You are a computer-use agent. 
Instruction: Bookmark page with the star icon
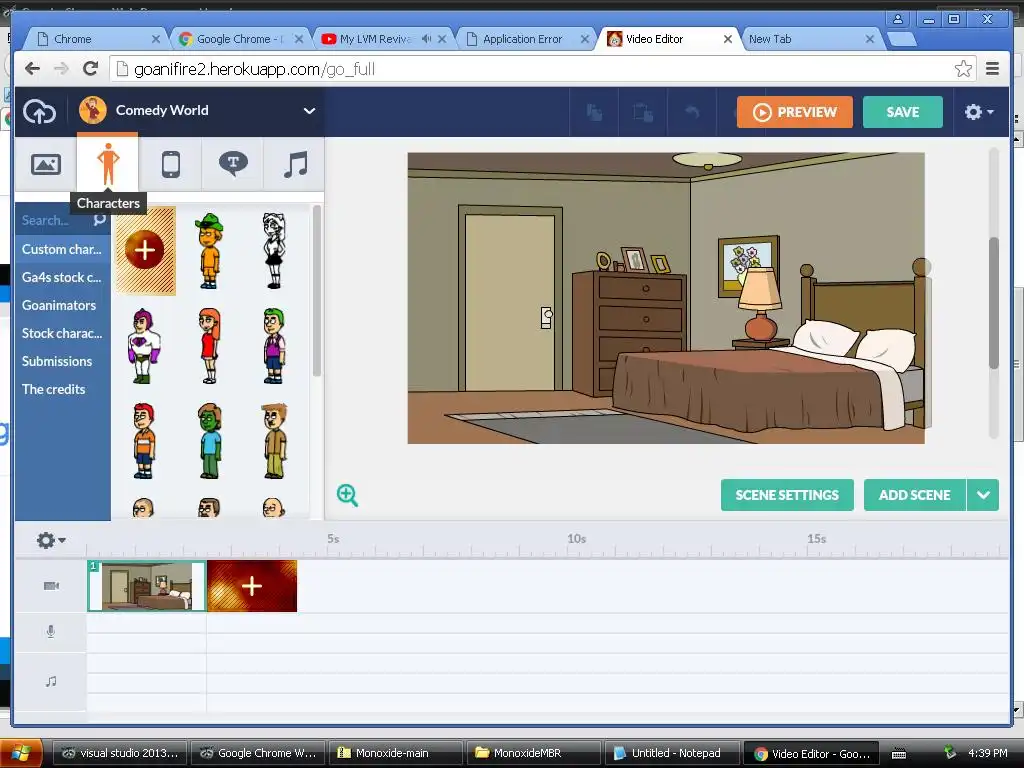click(x=963, y=69)
